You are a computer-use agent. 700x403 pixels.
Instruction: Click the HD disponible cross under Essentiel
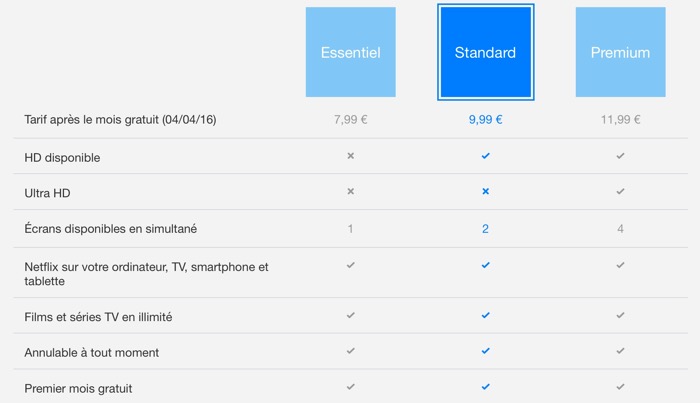point(350,157)
